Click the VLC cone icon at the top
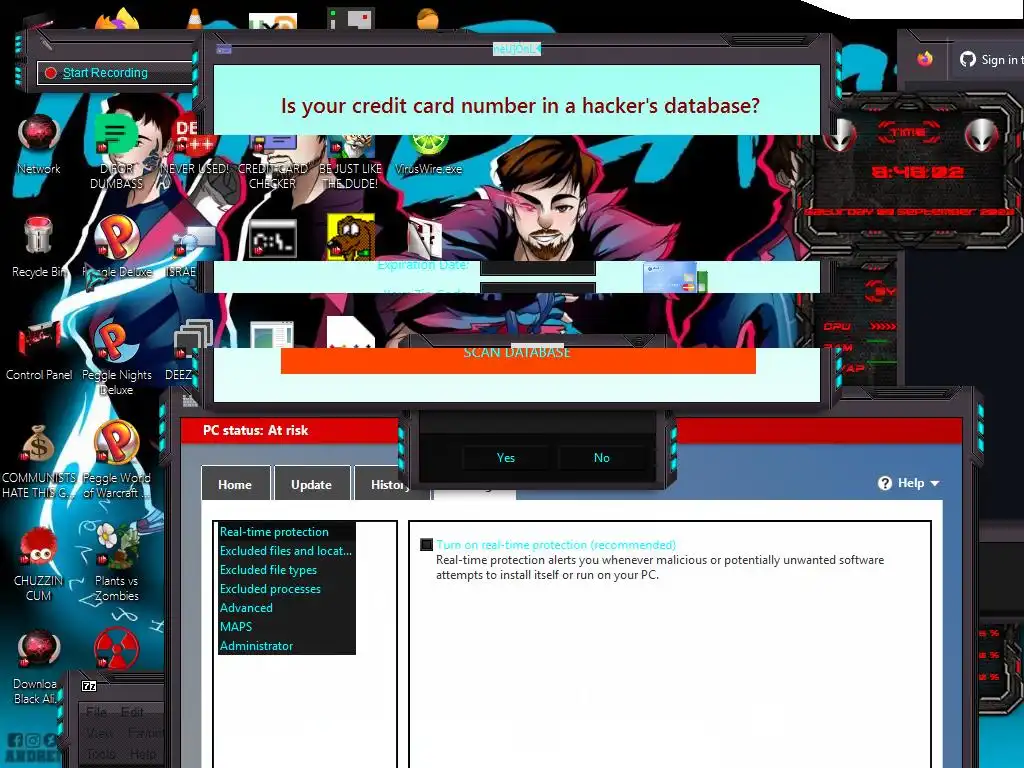Viewport: 1024px width, 768px height. point(195,18)
